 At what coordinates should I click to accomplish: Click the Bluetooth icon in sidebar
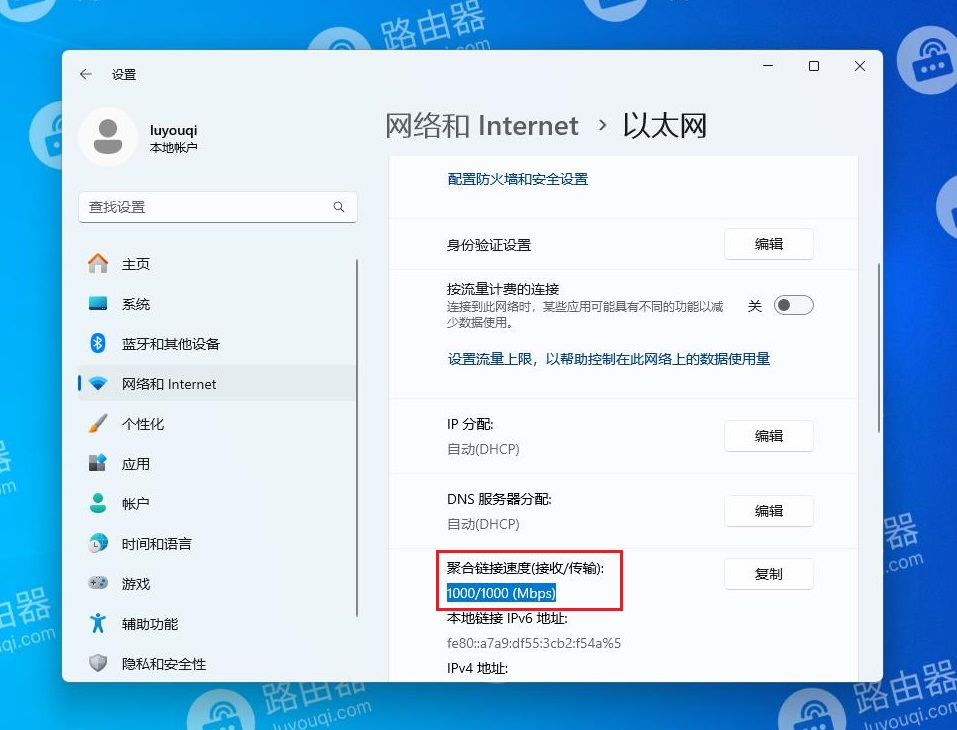click(x=98, y=343)
